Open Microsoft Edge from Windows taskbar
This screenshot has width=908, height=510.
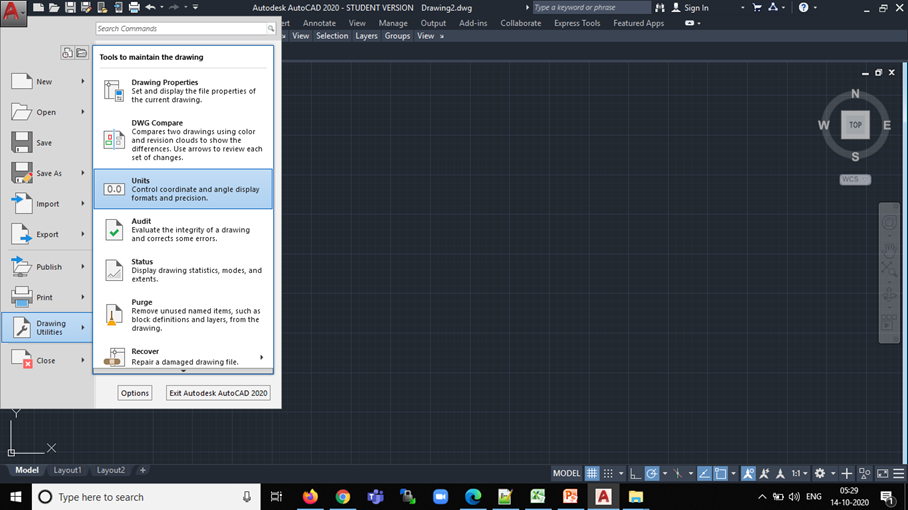(x=473, y=497)
